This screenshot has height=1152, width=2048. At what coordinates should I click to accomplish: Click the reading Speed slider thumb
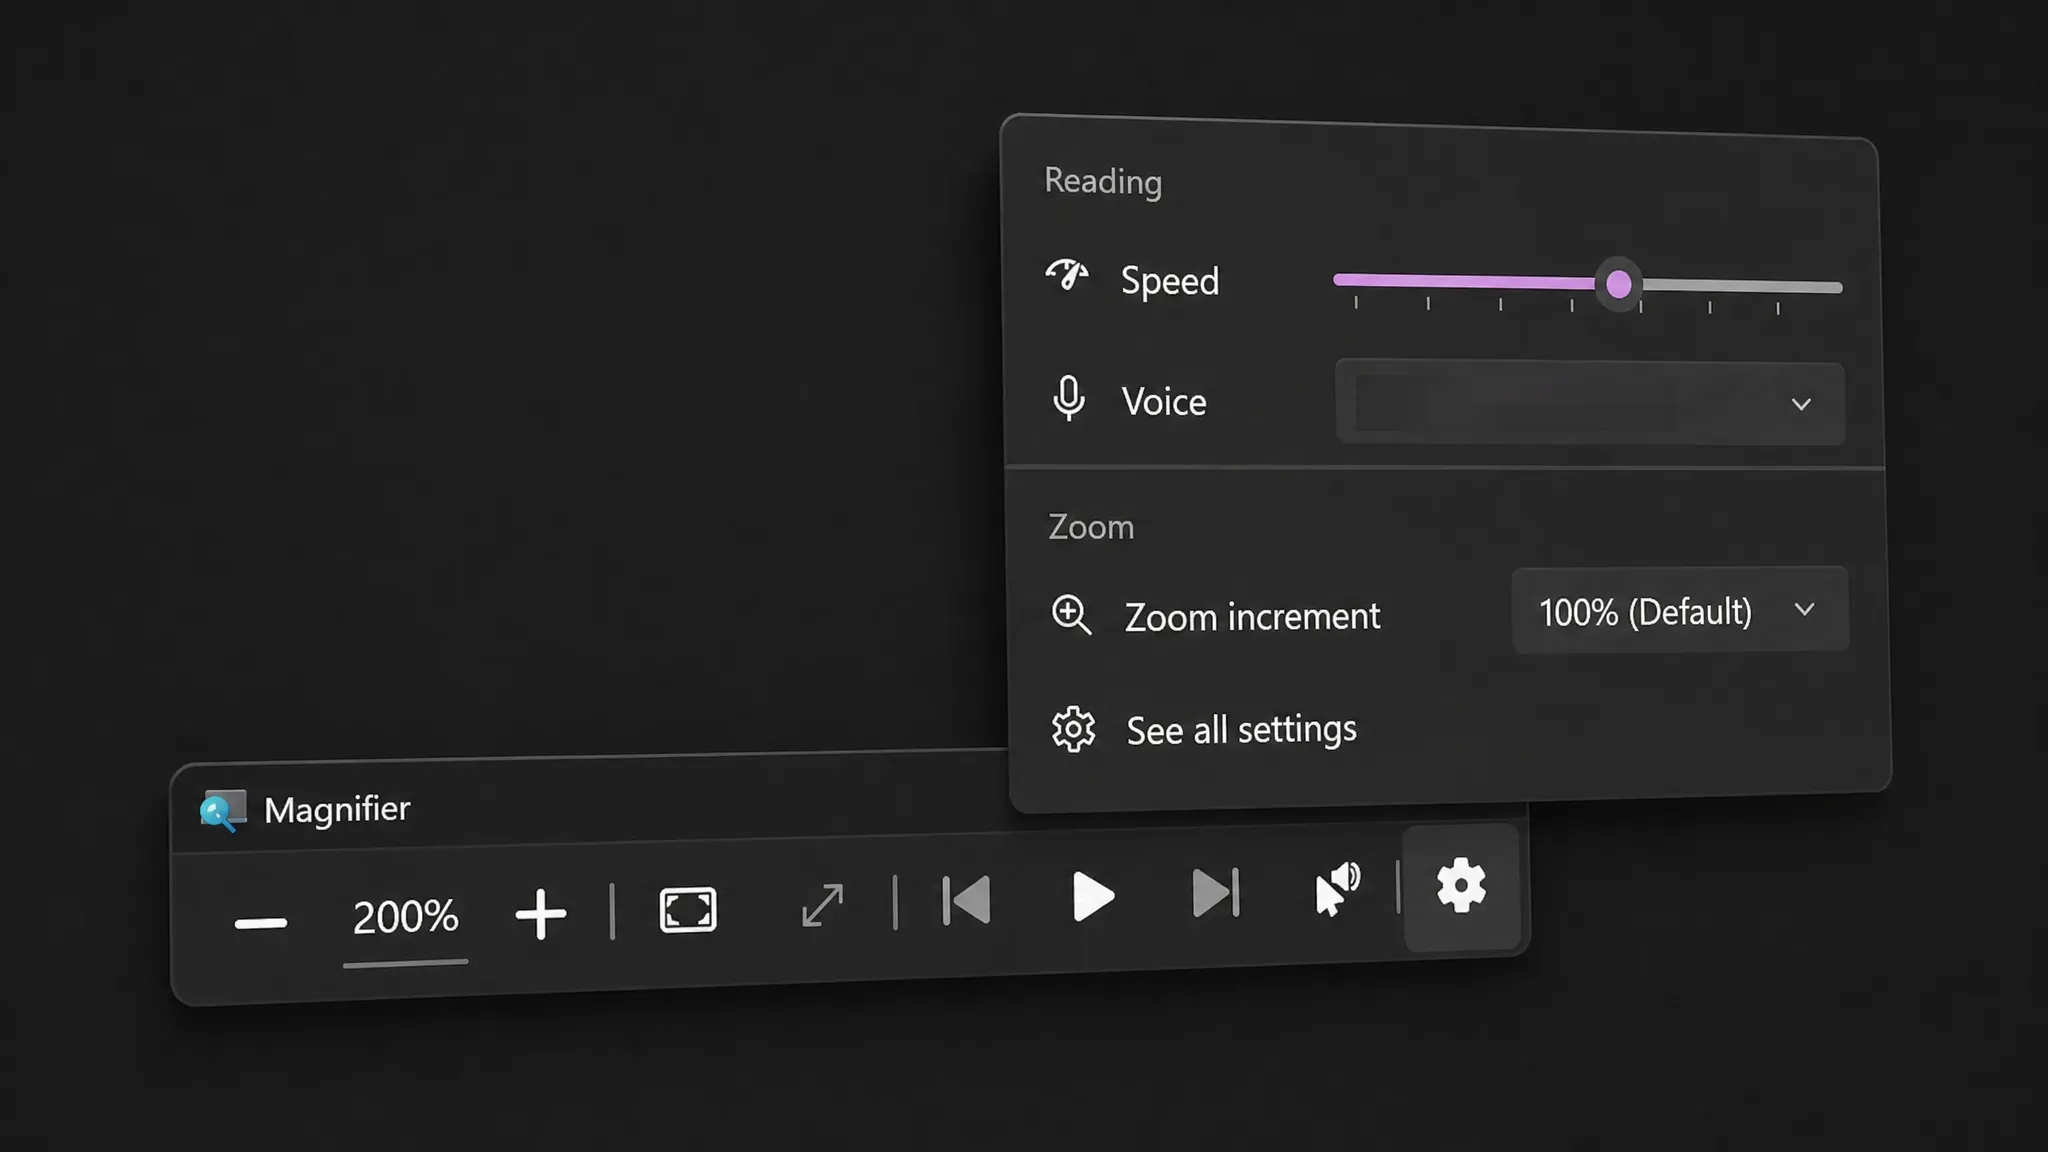coord(1619,285)
